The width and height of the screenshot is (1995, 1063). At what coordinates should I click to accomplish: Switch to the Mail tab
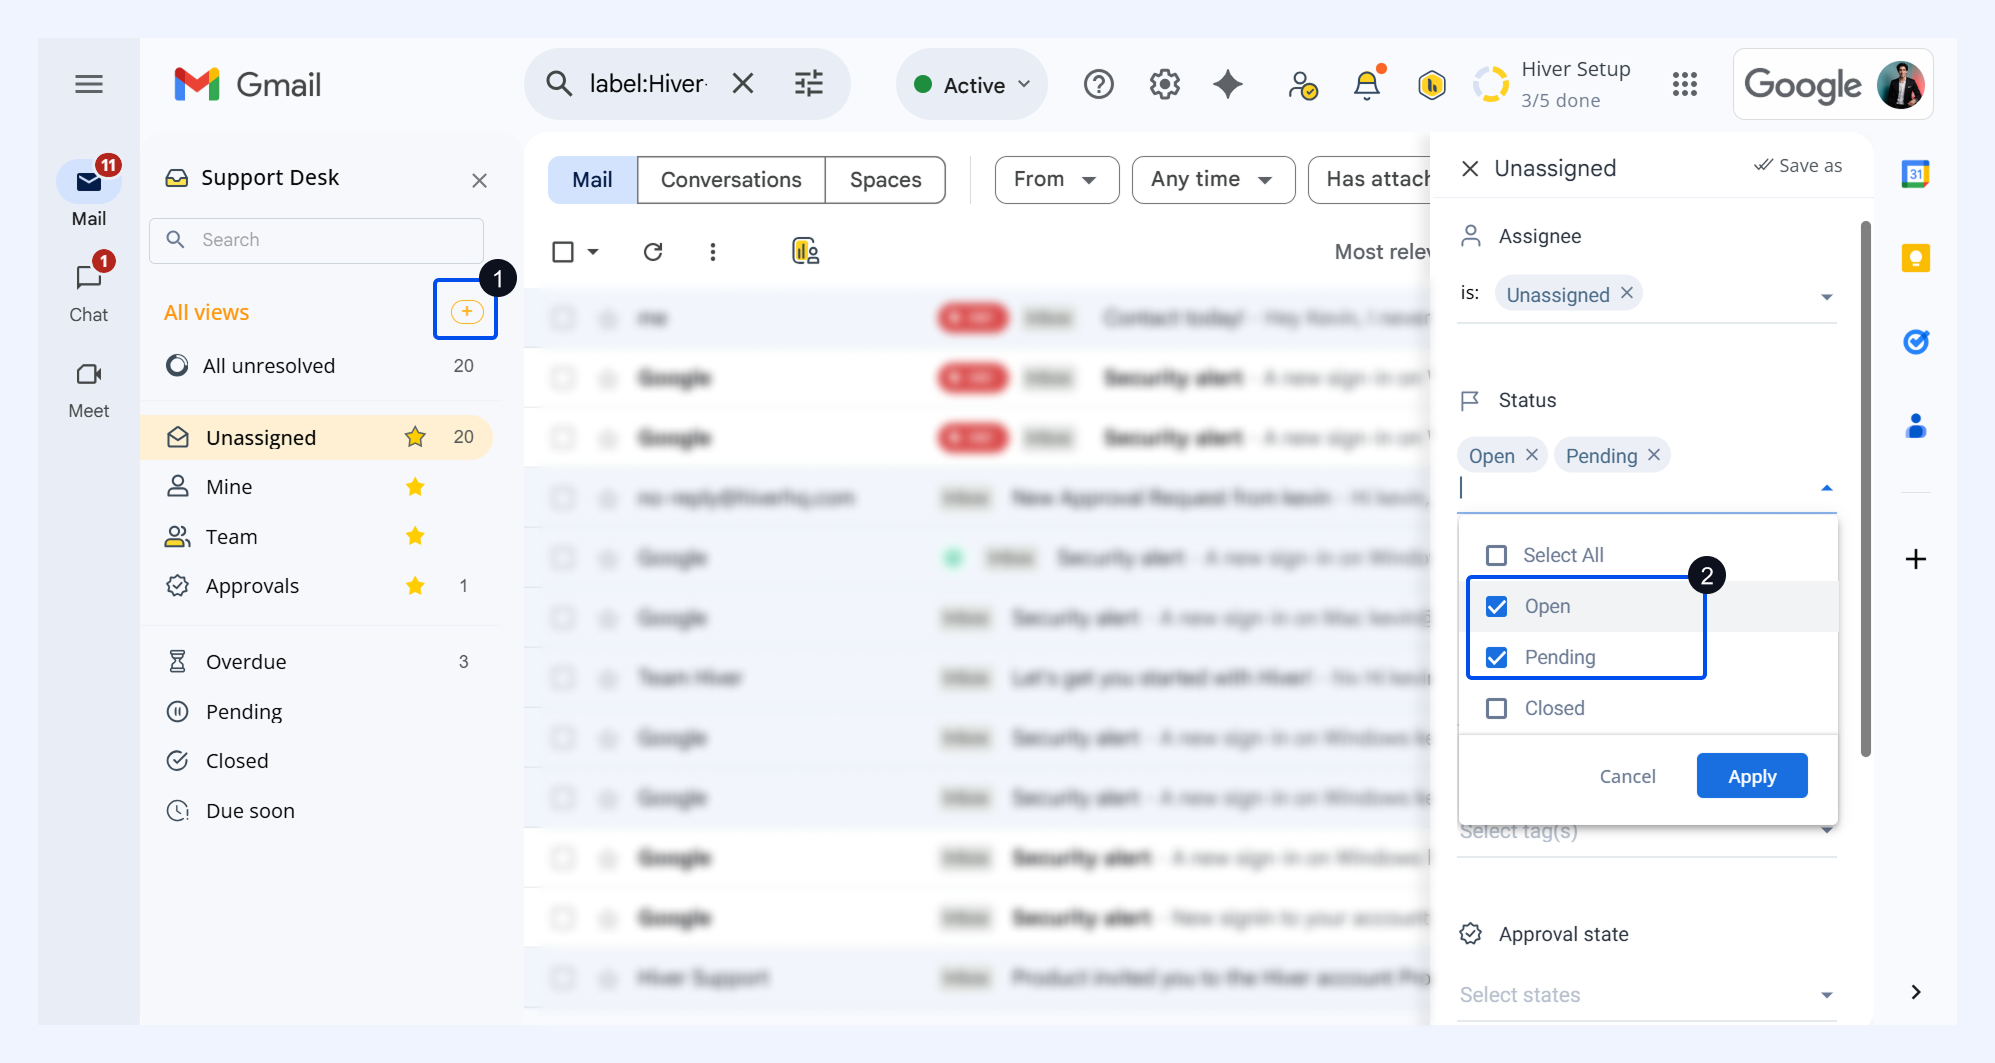[x=592, y=180]
